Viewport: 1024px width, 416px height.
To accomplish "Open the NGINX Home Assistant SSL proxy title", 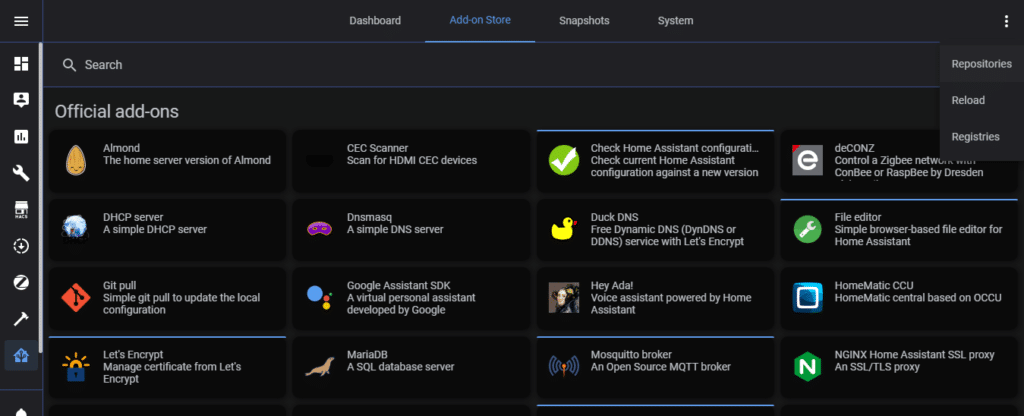I will pos(914,355).
